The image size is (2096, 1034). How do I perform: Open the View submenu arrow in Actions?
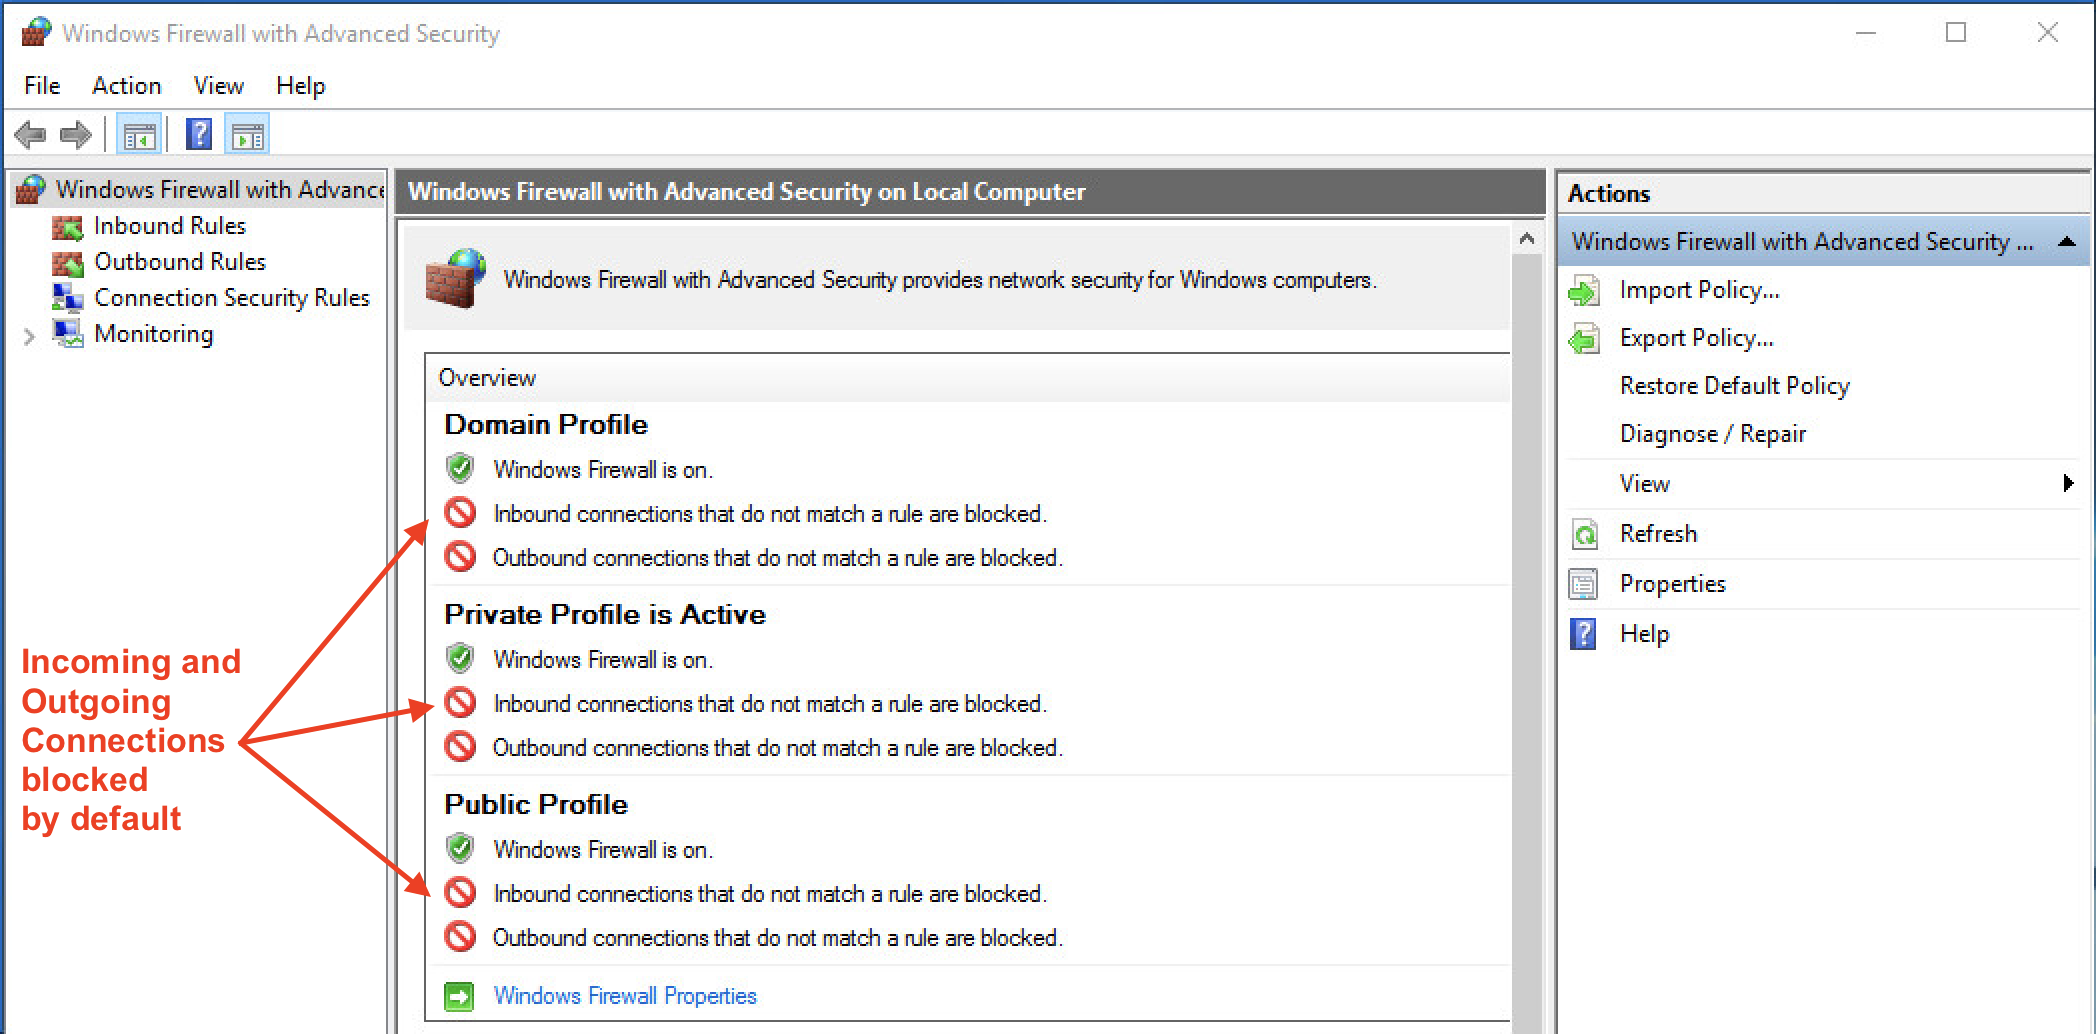click(2068, 483)
